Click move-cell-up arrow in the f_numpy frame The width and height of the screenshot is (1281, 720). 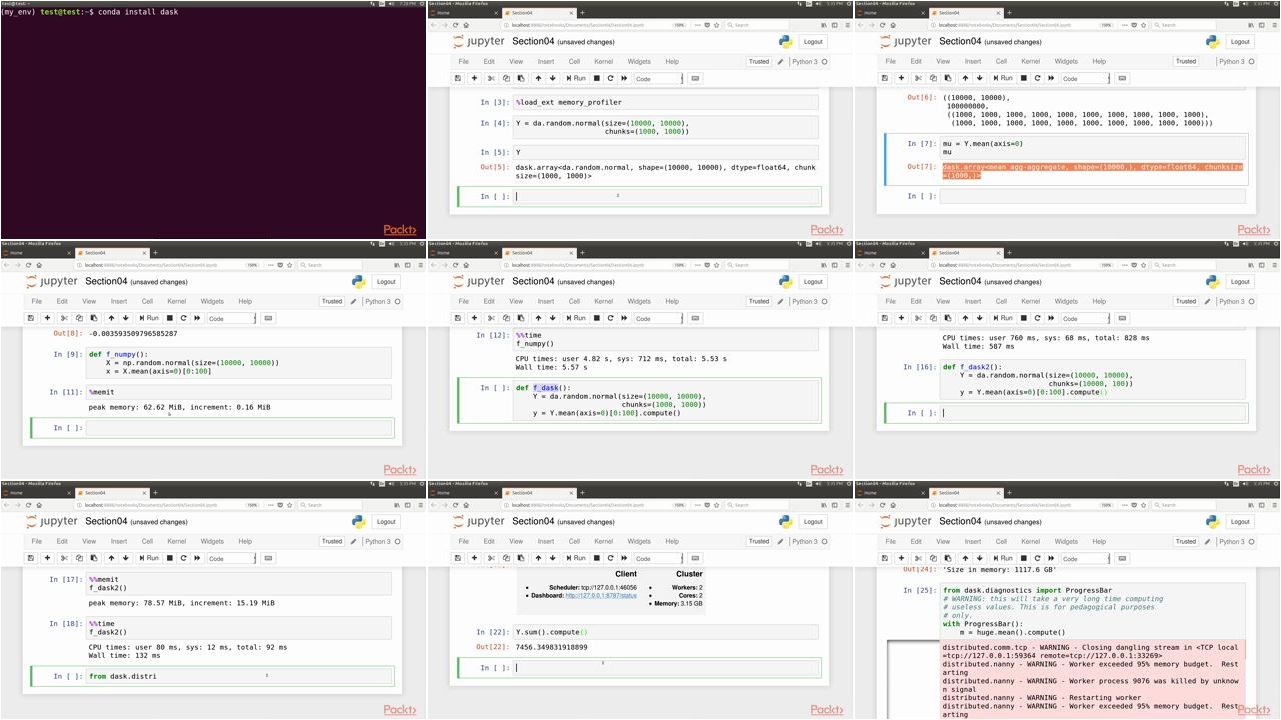pyautogui.click(x=111, y=318)
